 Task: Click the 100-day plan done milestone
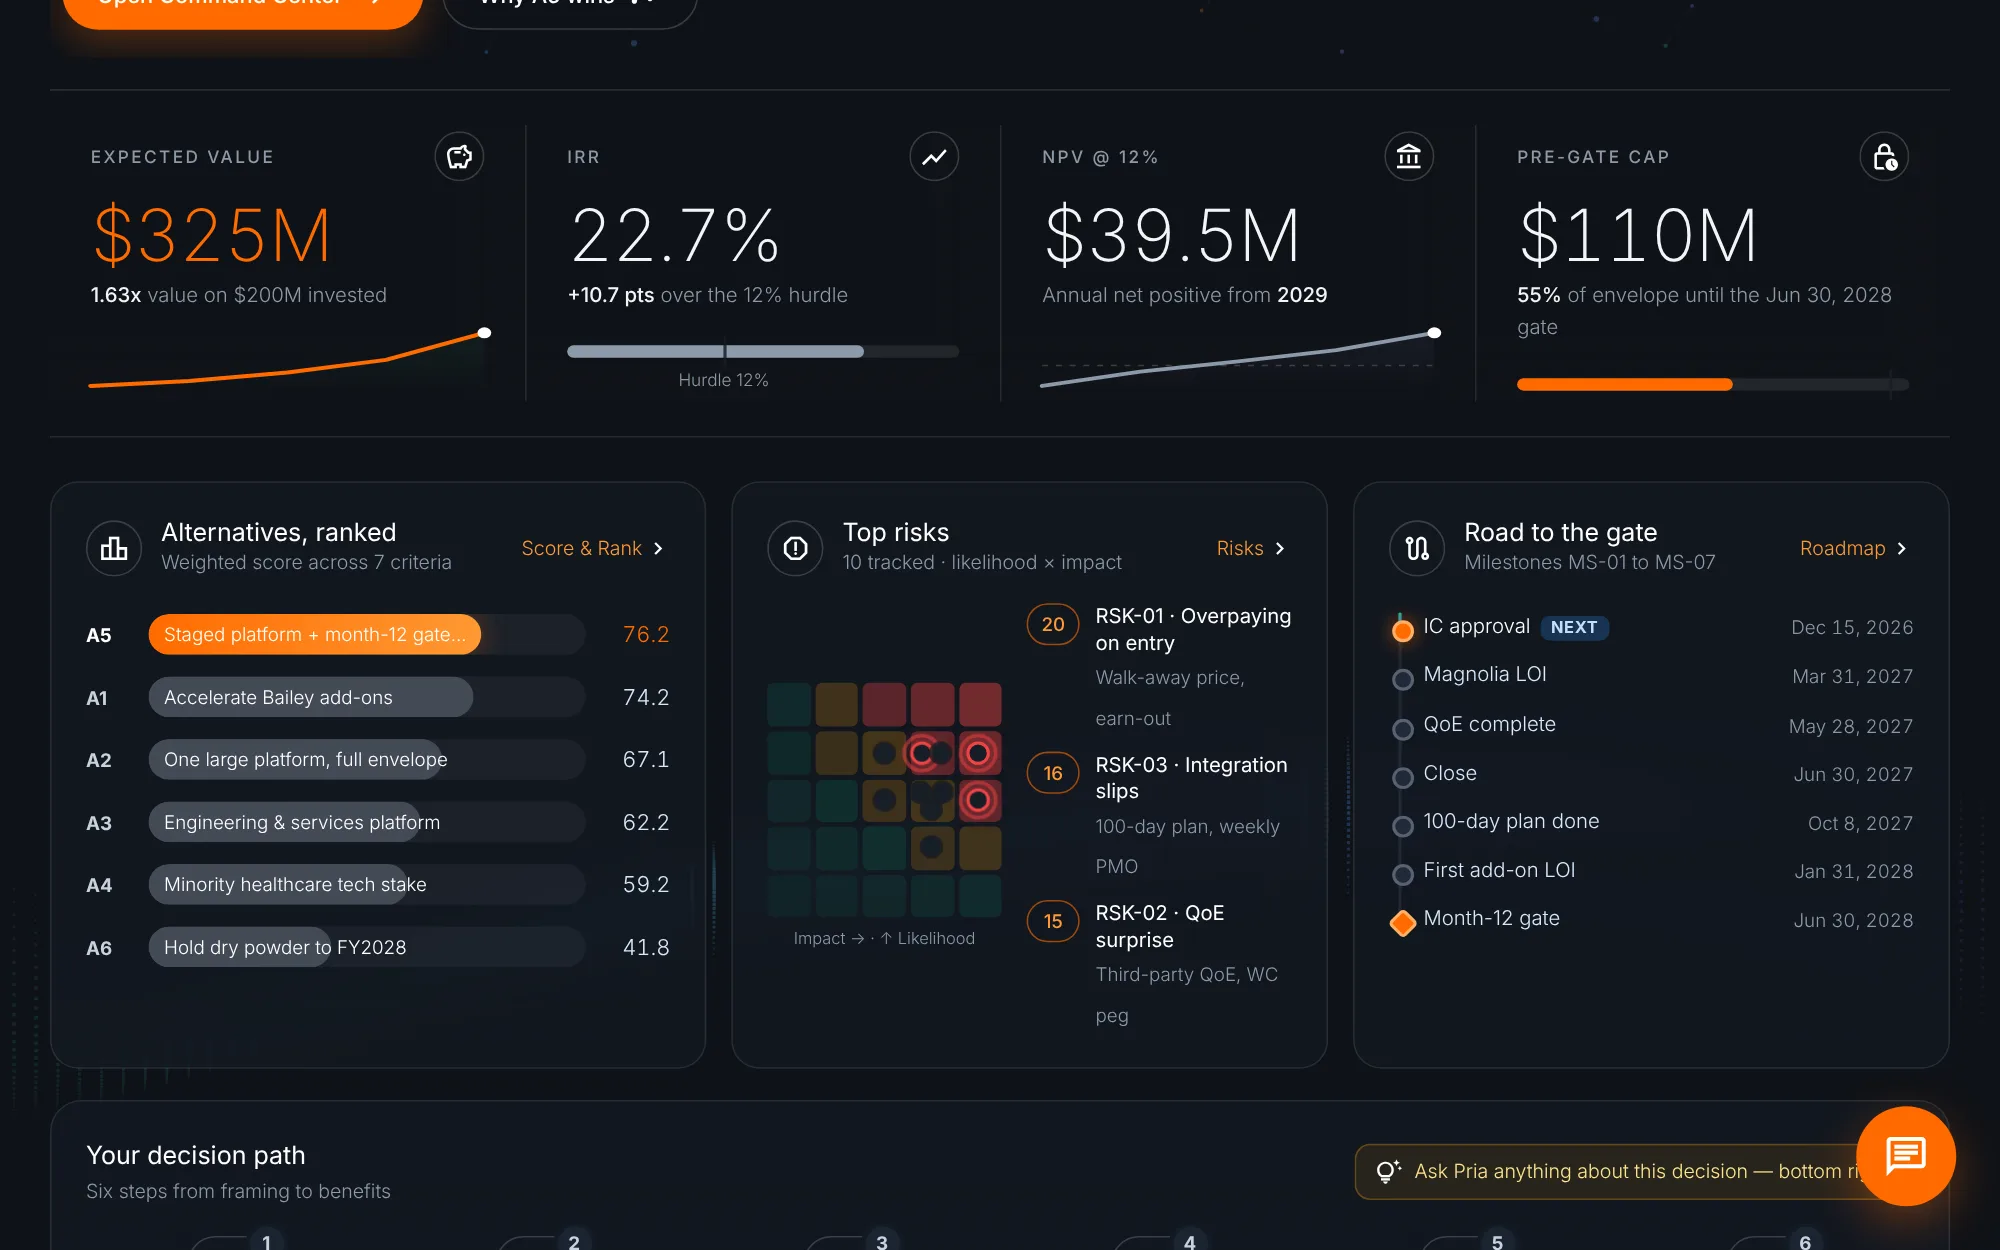click(x=1511, y=821)
